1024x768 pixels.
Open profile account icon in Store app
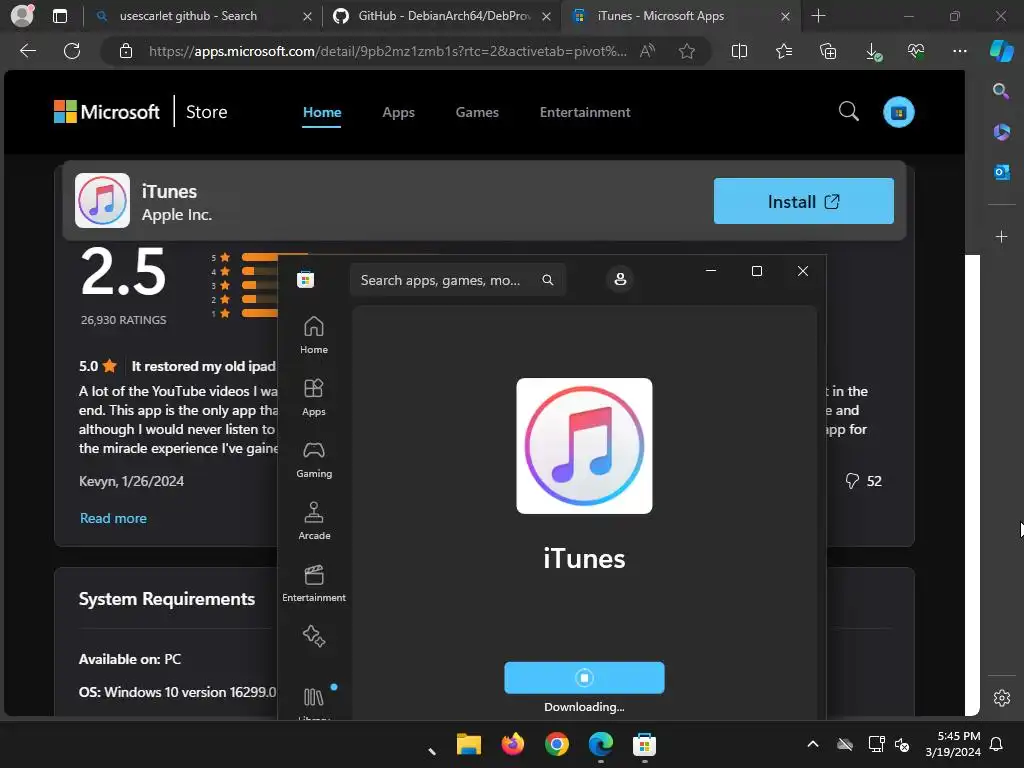(620, 280)
